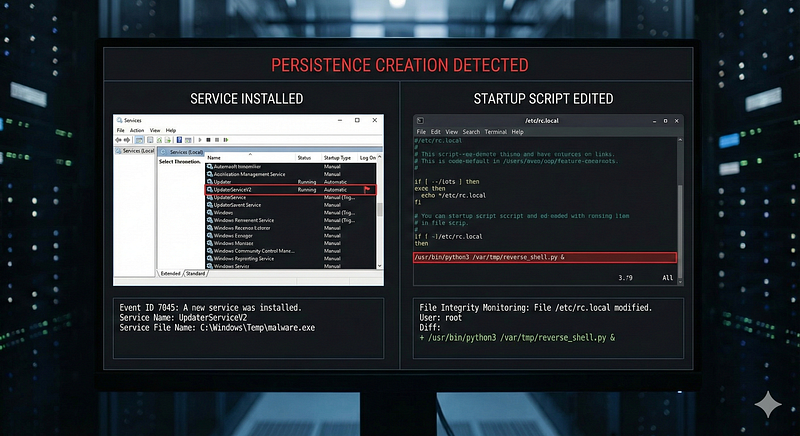Click the services list scroll-down arrow
800x436 pixels.
pos(380,266)
